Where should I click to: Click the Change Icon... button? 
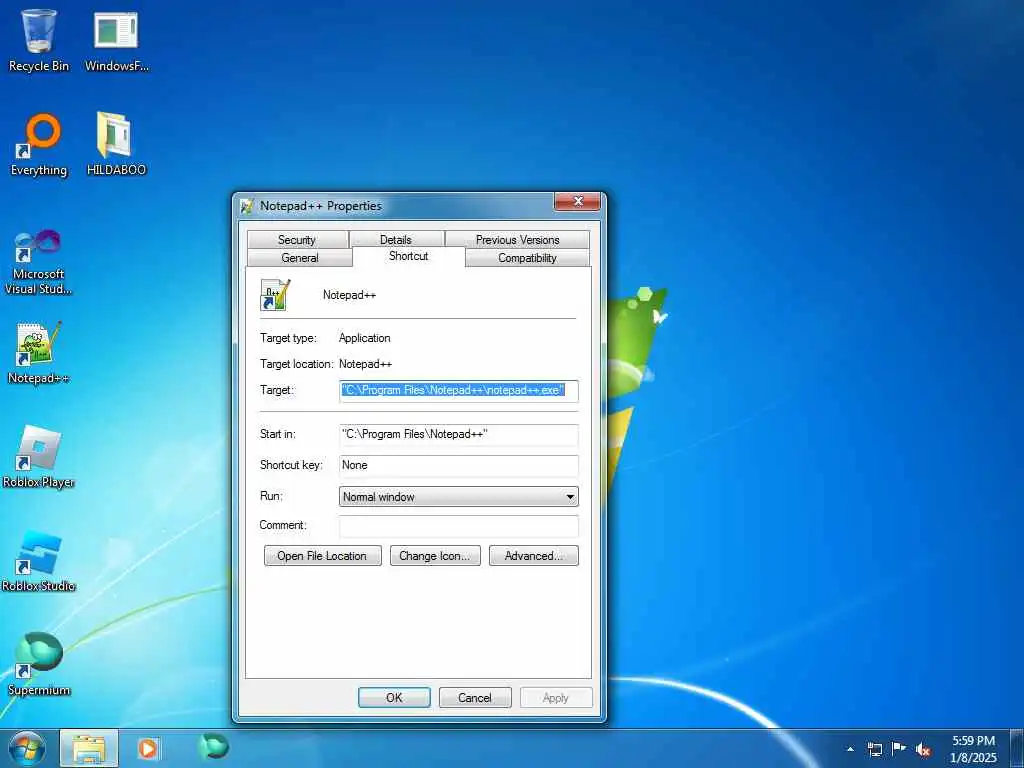pyautogui.click(x=435, y=556)
